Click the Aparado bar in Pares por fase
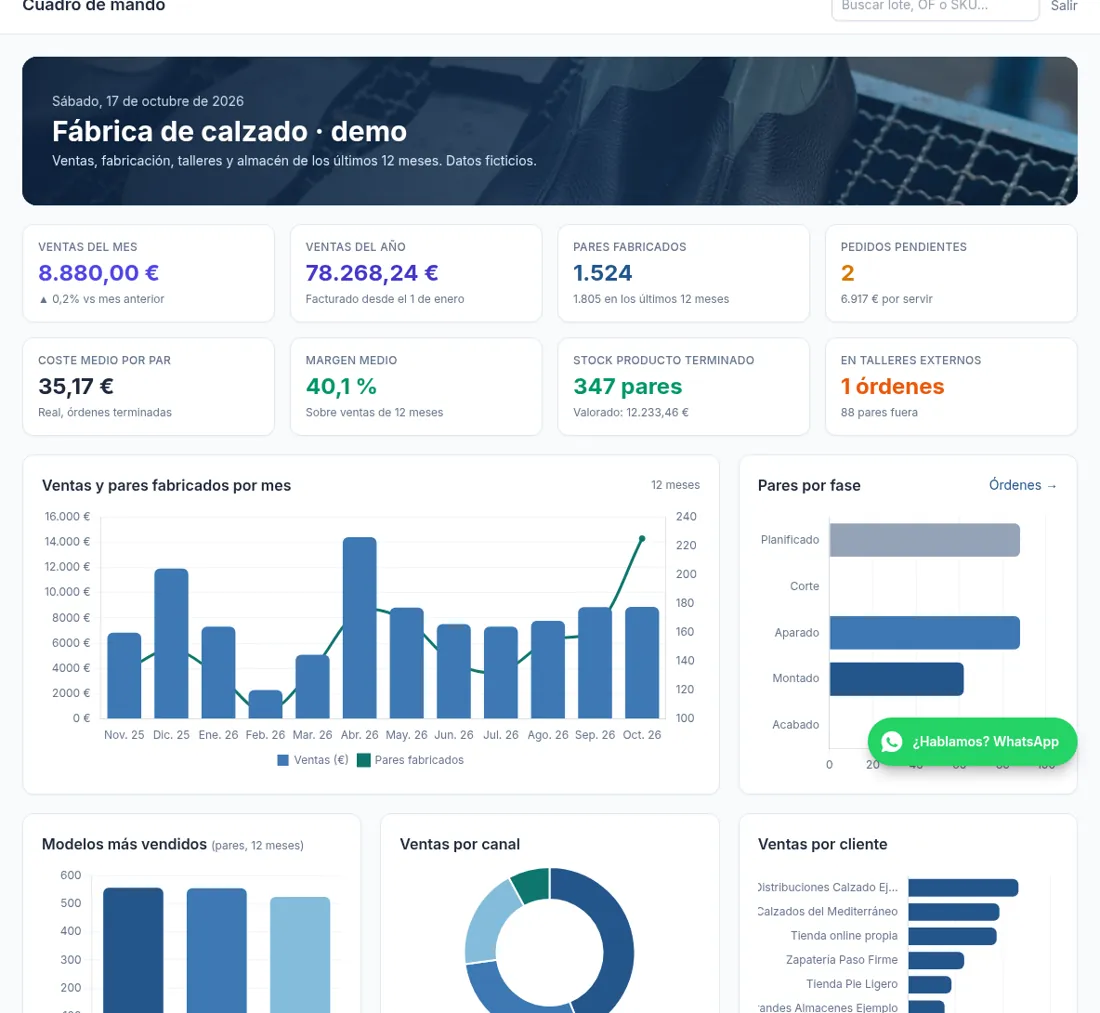The width and height of the screenshot is (1100, 1013). click(924, 633)
